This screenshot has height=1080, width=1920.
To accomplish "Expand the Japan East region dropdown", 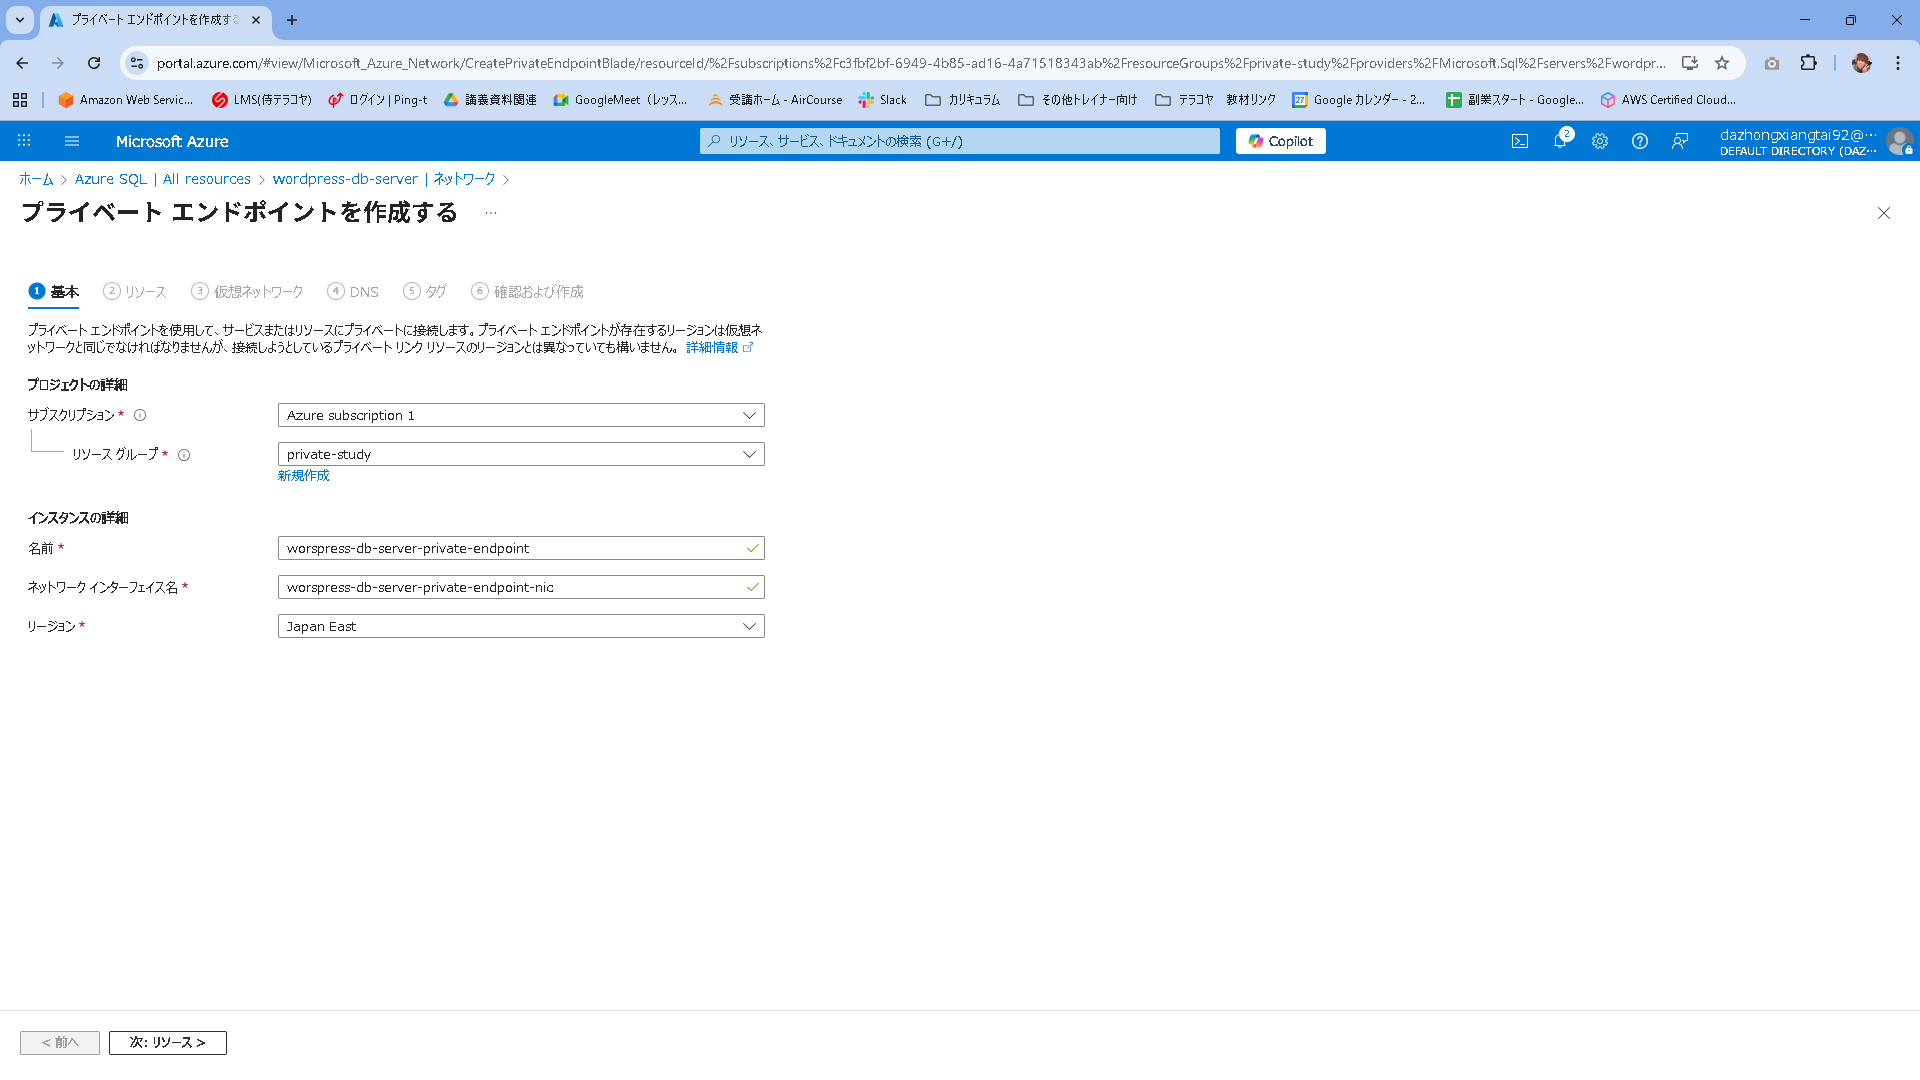I will pyautogui.click(x=520, y=626).
